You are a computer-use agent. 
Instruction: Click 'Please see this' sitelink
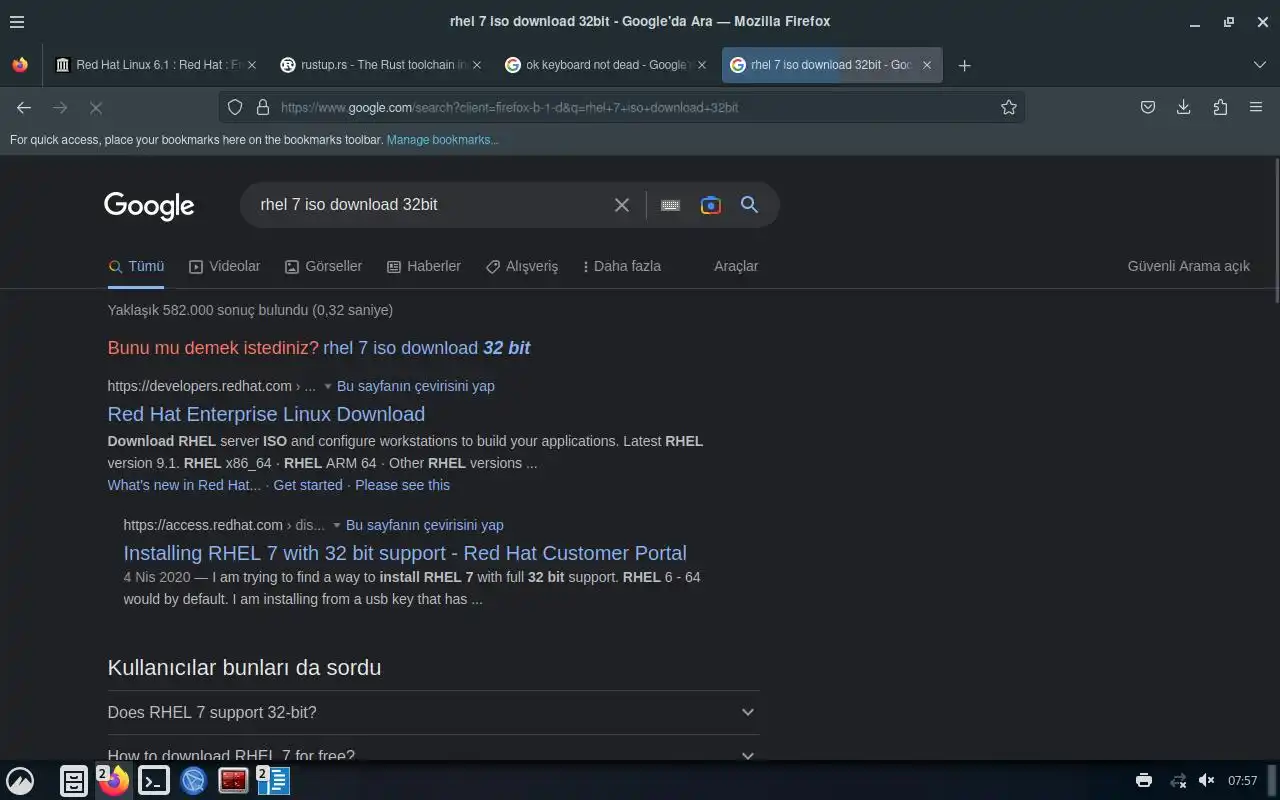(402, 485)
